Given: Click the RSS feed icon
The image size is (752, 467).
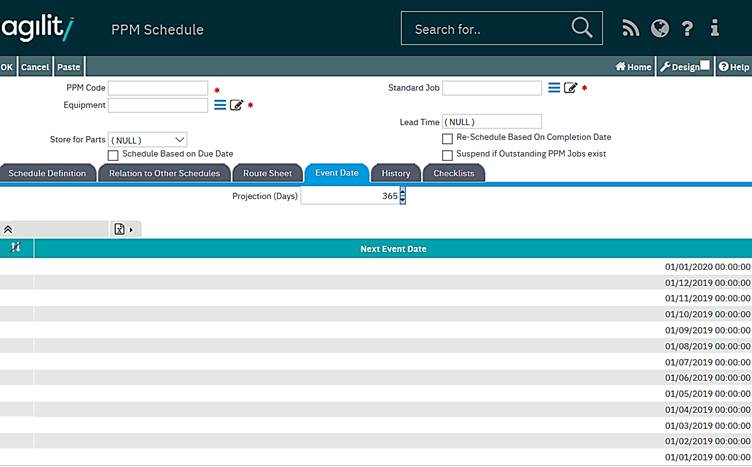Looking at the screenshot, I should click(x=630, y=28).
